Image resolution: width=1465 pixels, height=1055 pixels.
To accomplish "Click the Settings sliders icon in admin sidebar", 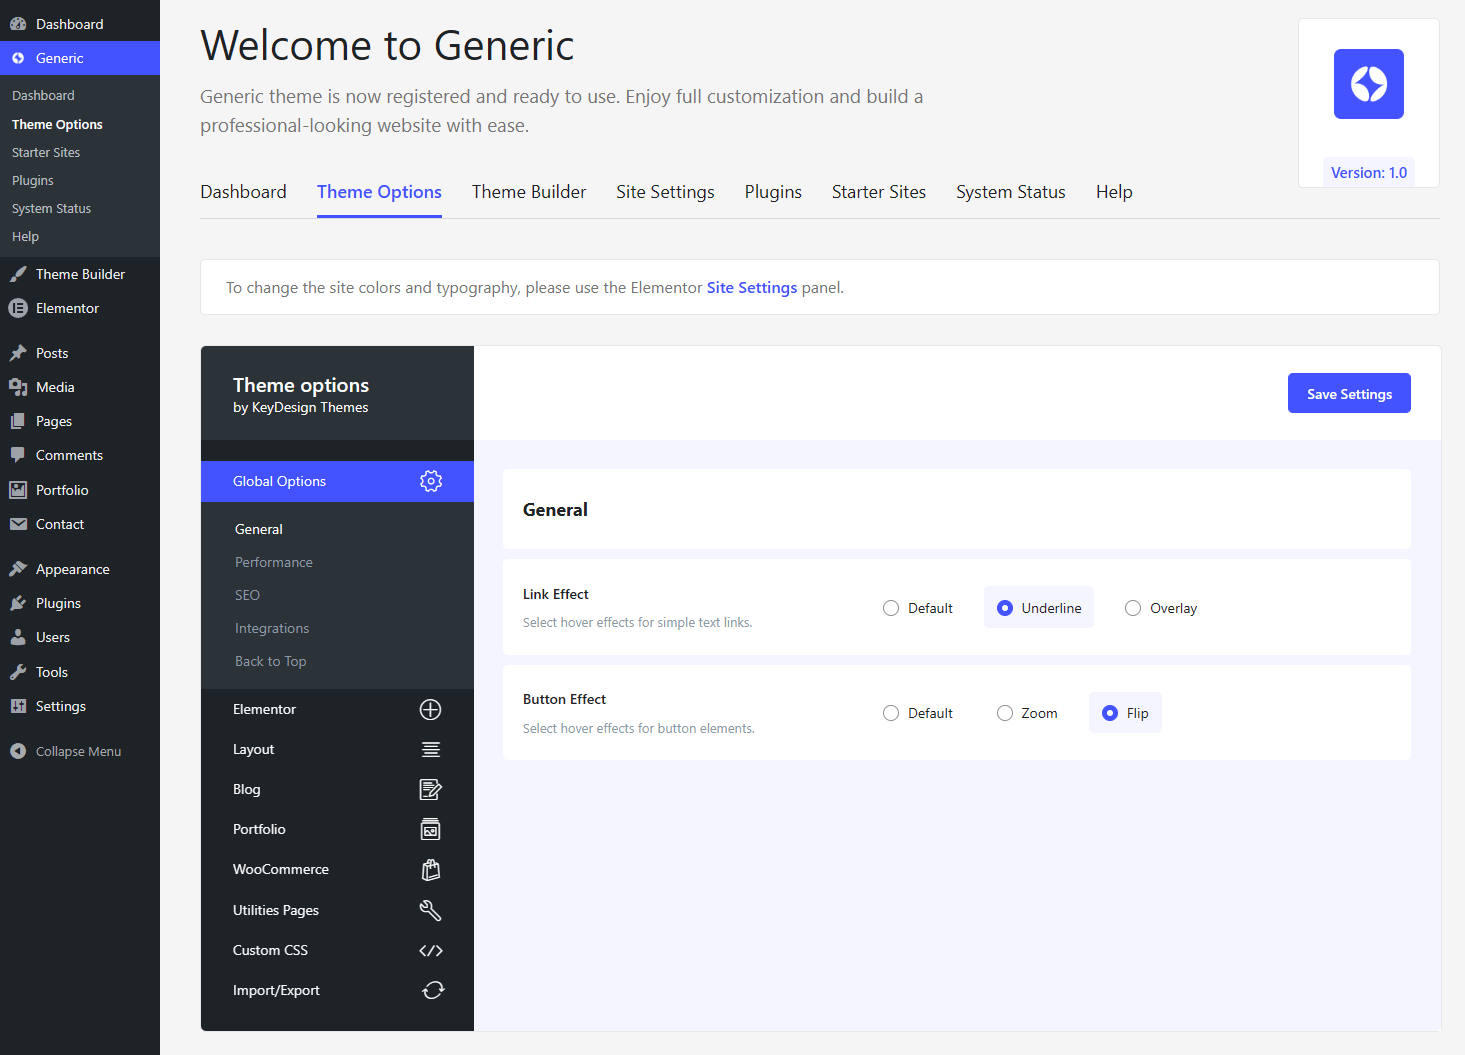I will (18, 706).
